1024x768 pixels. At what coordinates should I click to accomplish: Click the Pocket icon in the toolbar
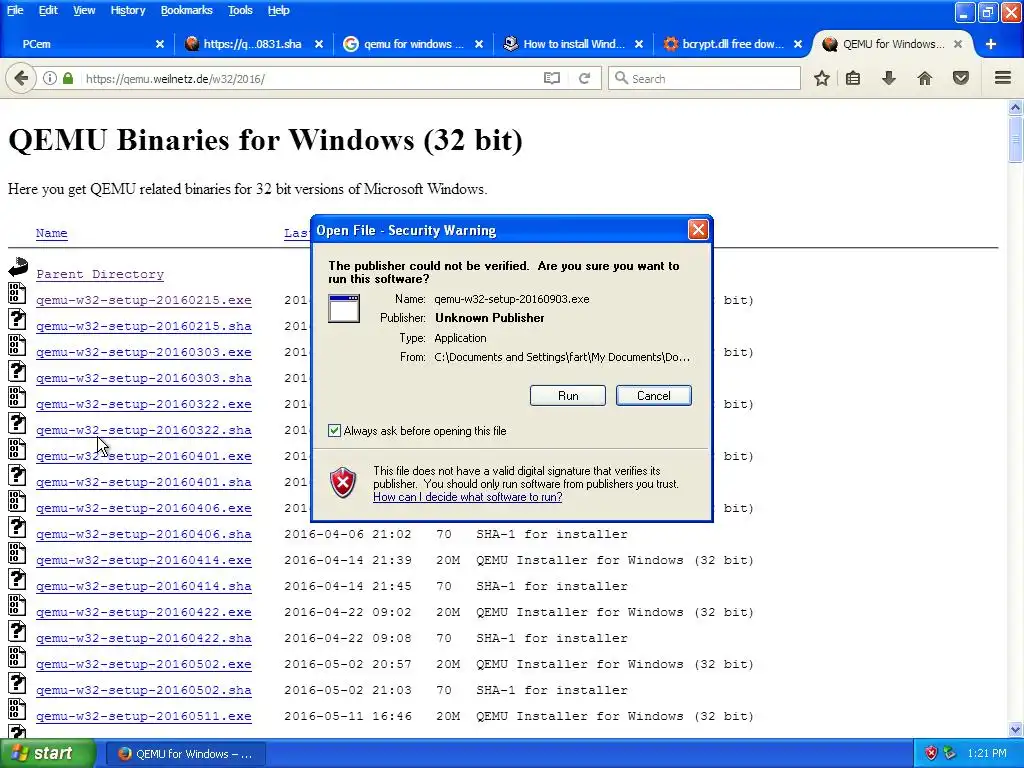tap(961, 78)
